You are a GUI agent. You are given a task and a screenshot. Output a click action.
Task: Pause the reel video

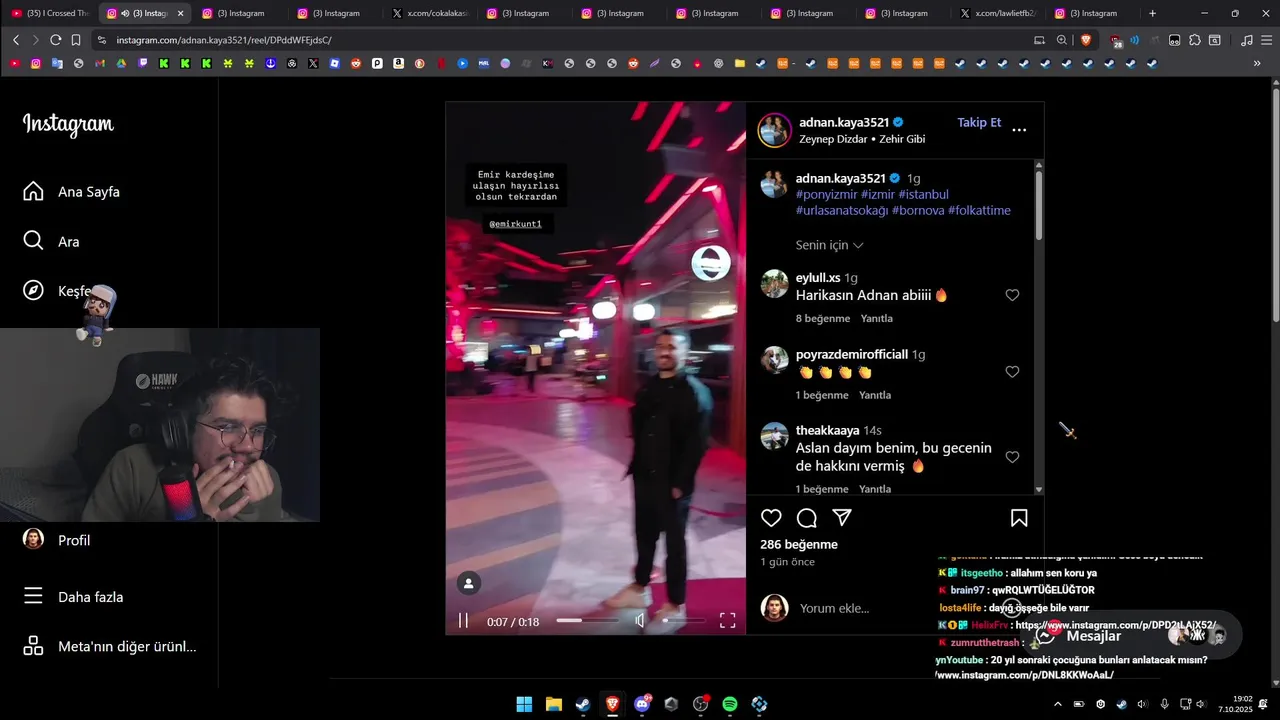463,621
